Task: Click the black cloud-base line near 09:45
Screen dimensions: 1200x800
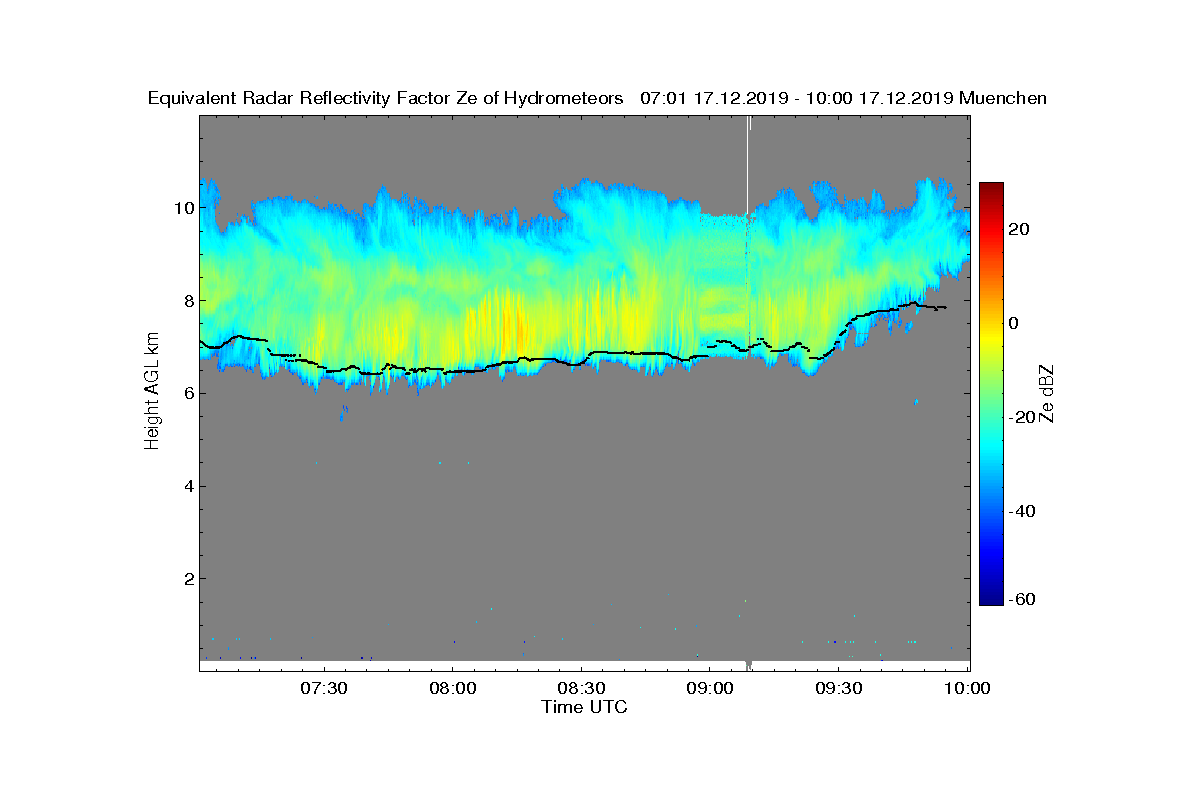Action: click(x=903, y=307)
